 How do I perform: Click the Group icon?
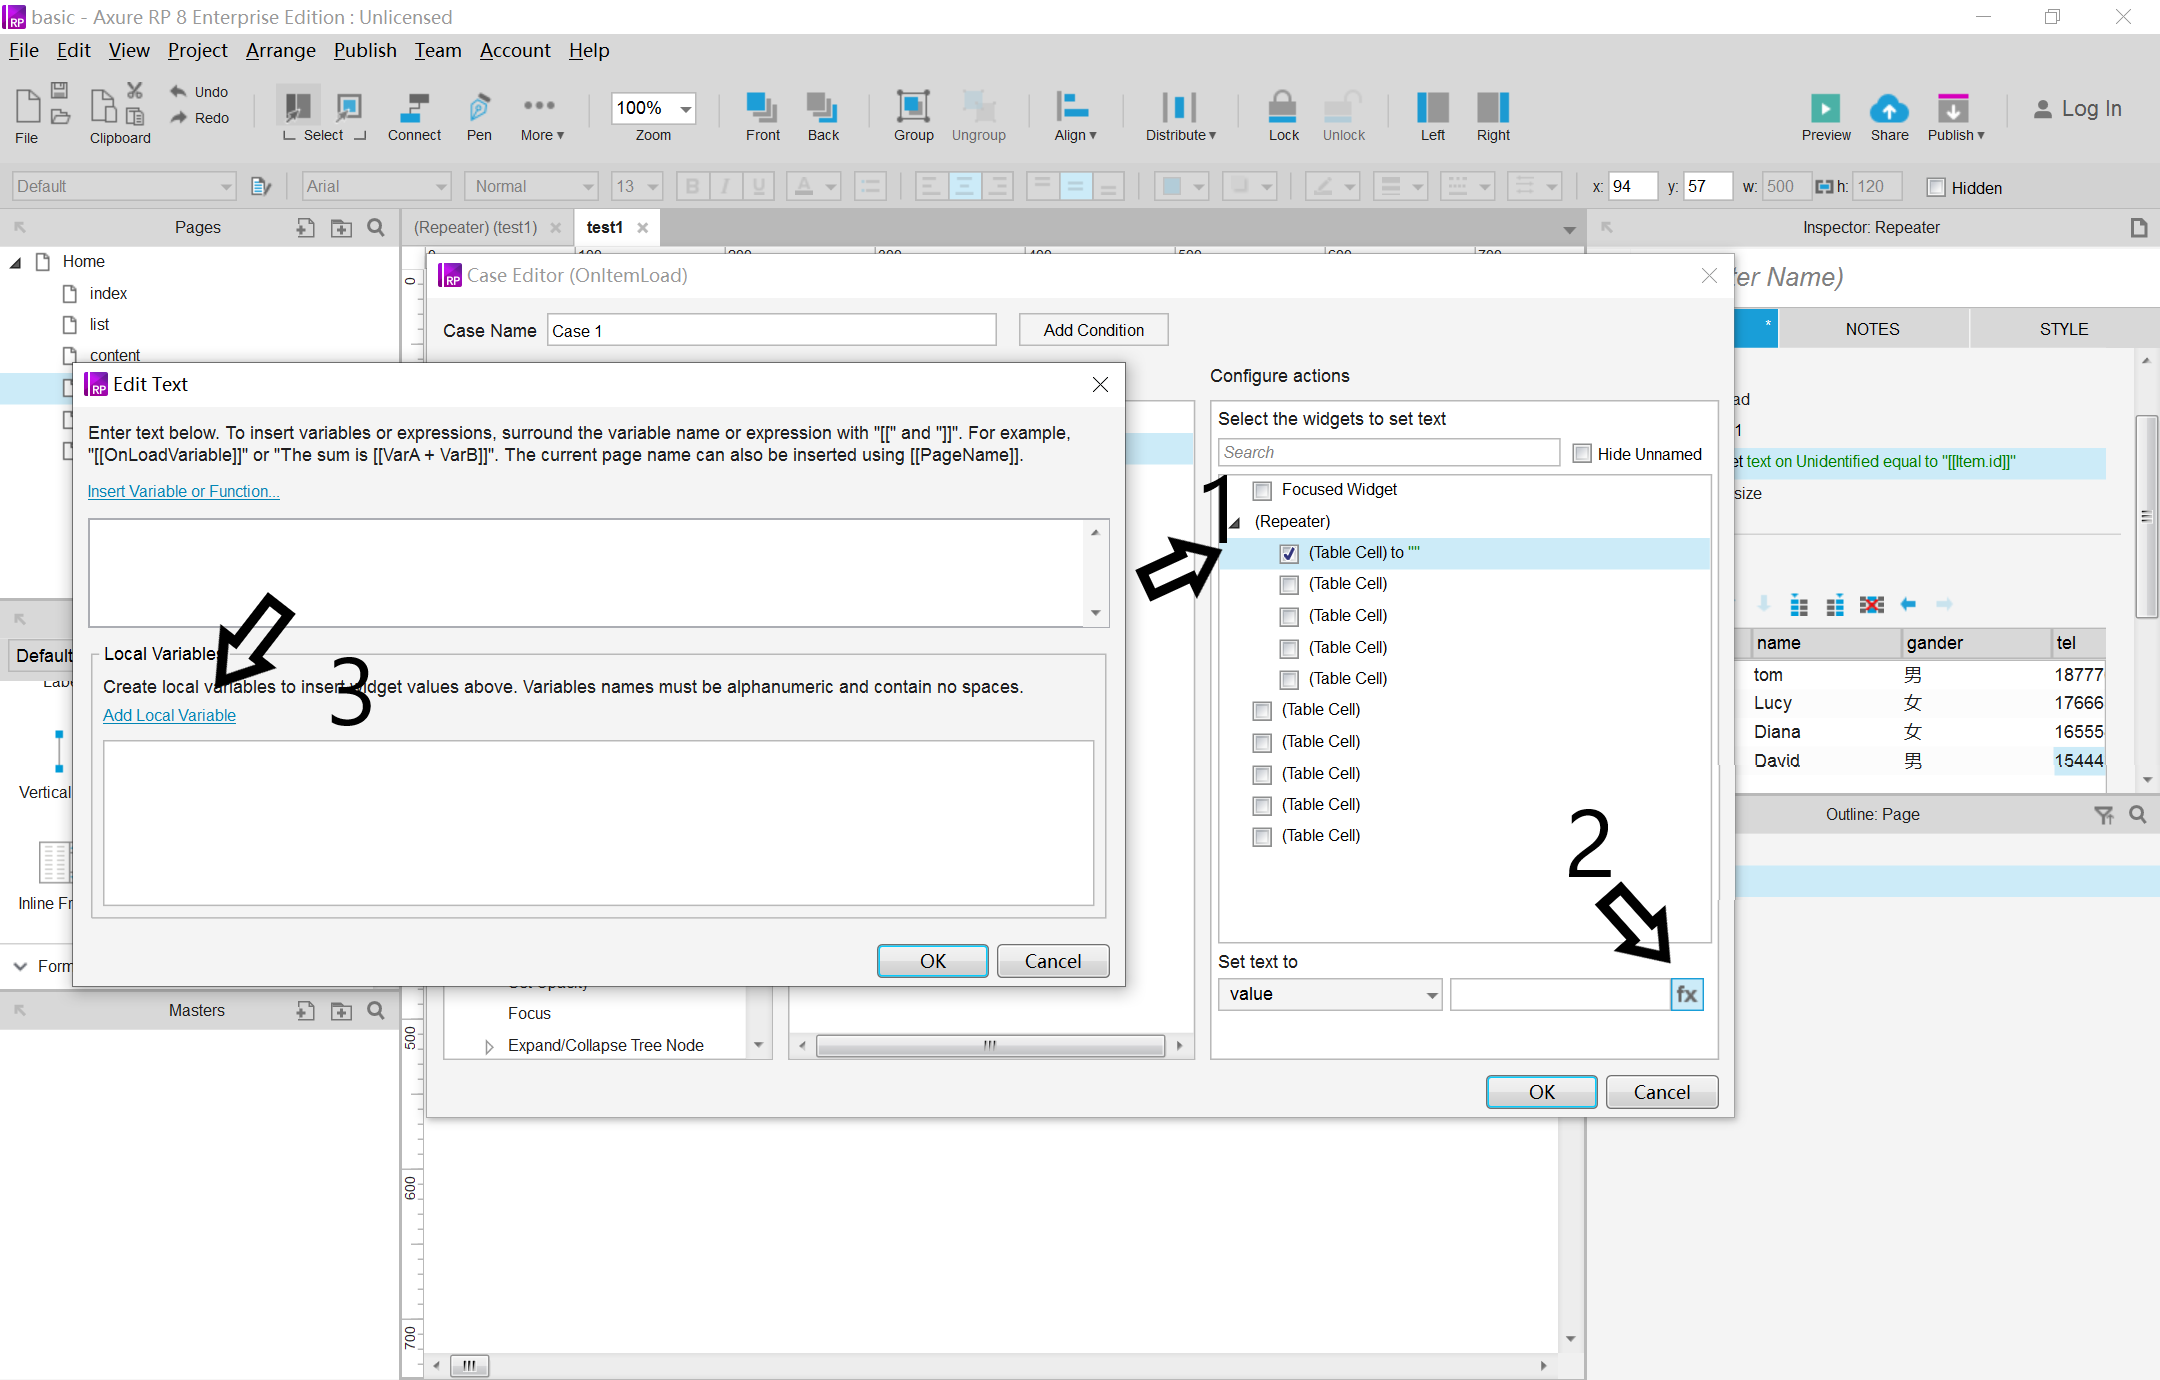click(x=912, y=107)
